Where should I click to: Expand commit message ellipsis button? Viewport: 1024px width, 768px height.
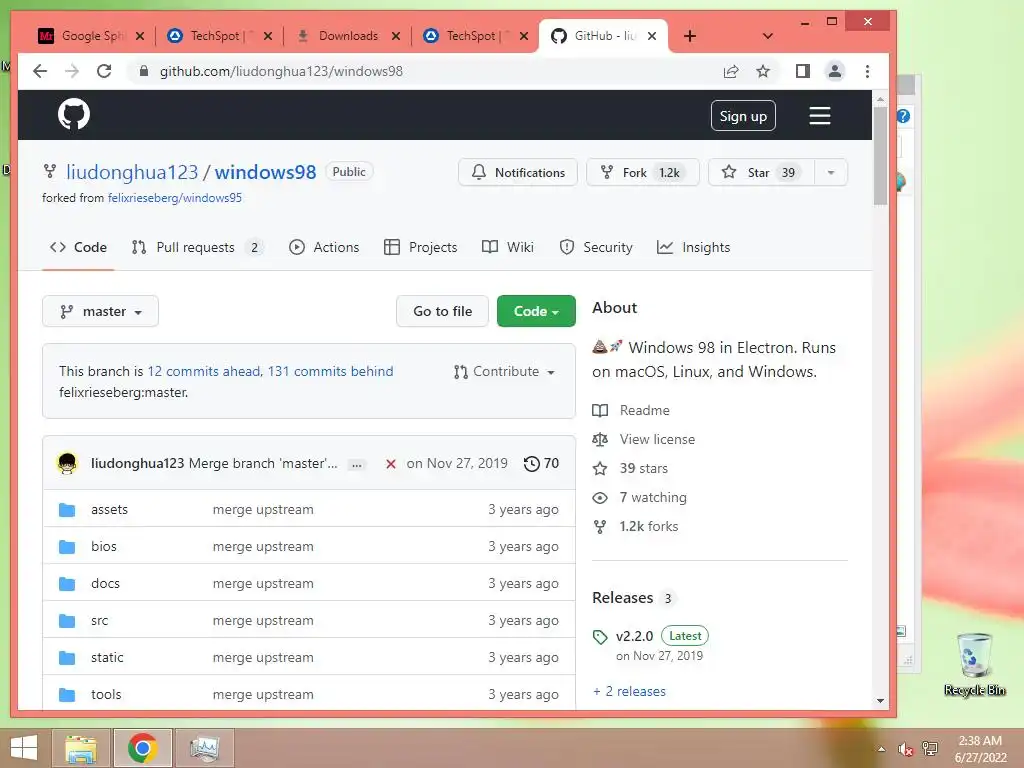[x=356, y=465]
